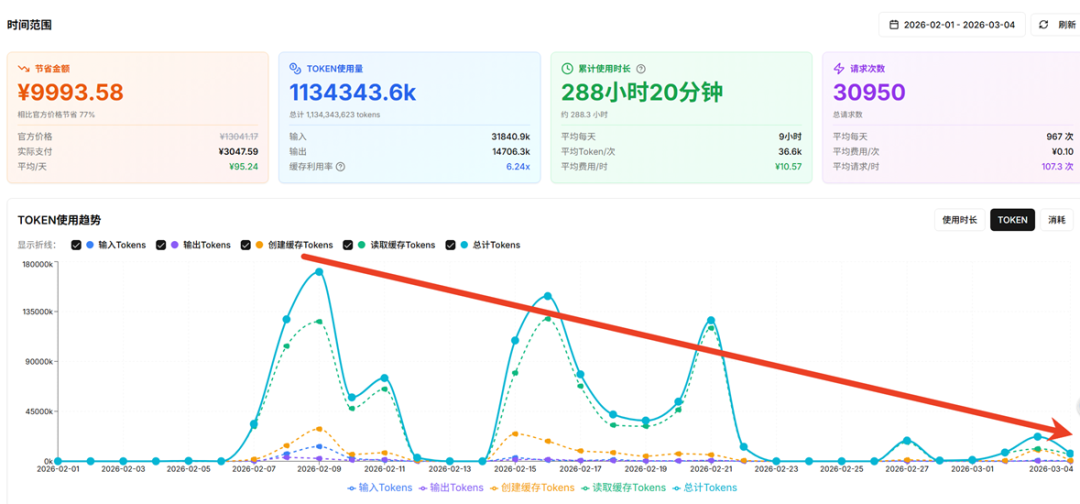Screen dimensions: 1080x504
Task: Click the 平均费用/时 ¥10.57 value
Action: tap(788, 167)
